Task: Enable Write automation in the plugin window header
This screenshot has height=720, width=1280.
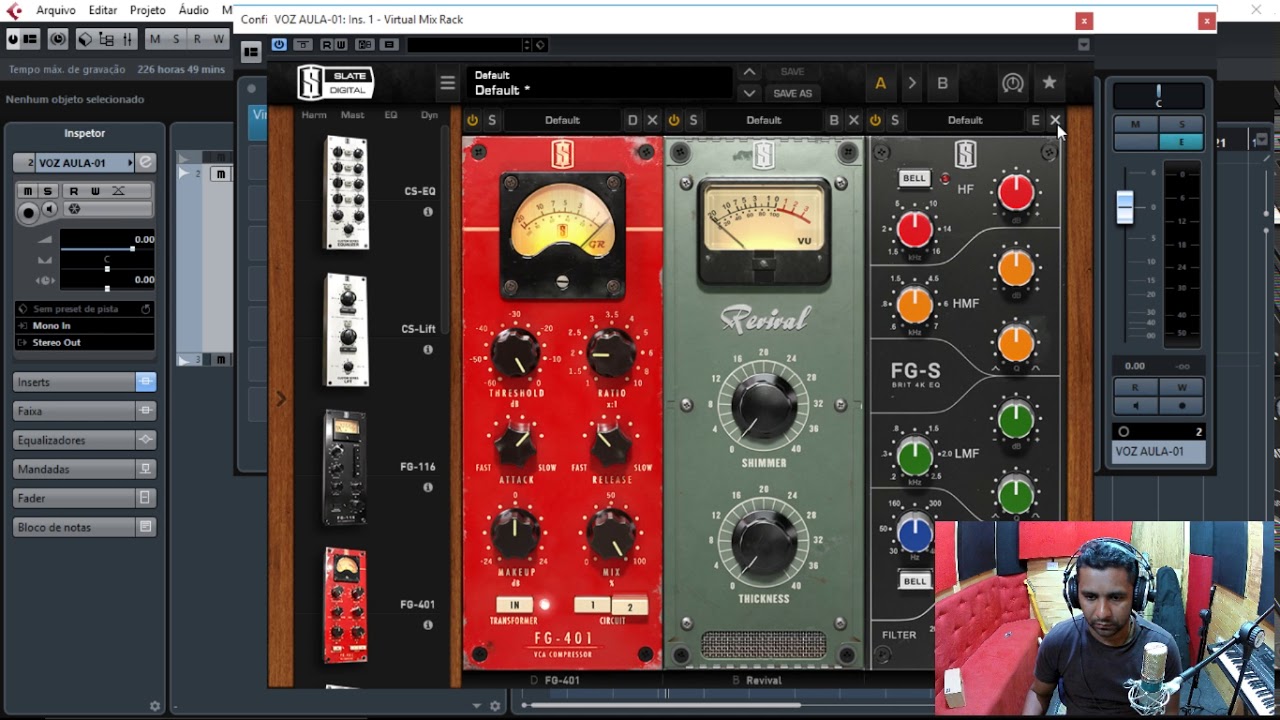Action: click(x=341, y=45)
